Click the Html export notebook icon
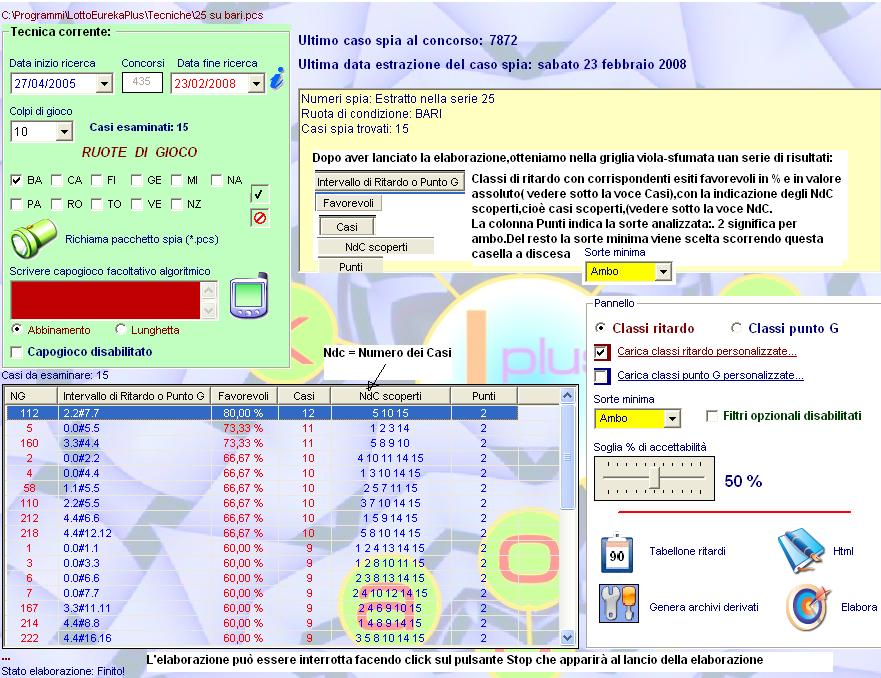The height and width of the screenshot is (678, 881). pos(800,550)
